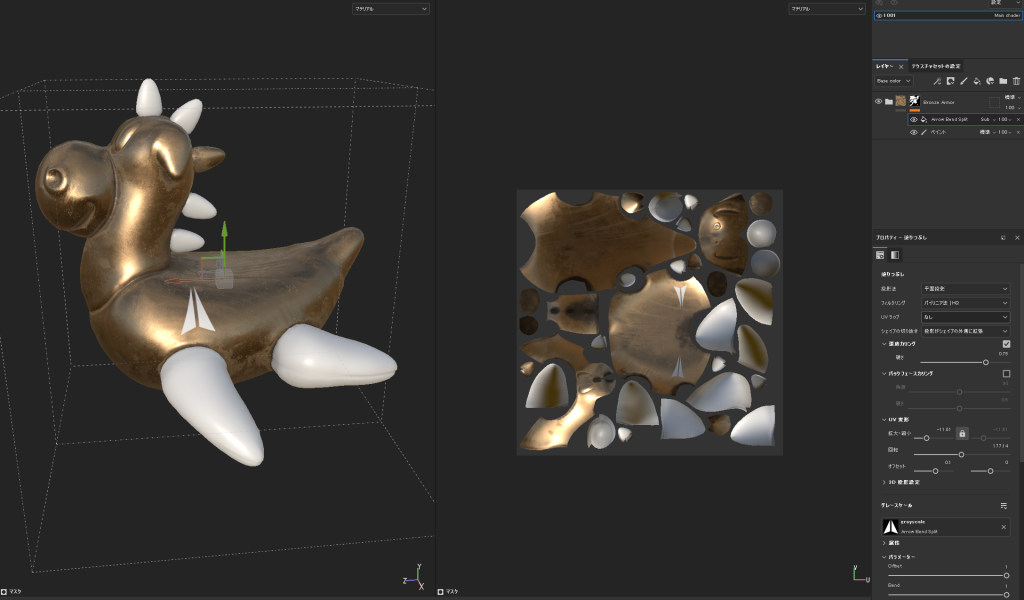This screenshot has height=600, width=1024.
Task: Open the add effect magic wand menu
Action: [937, 81]
